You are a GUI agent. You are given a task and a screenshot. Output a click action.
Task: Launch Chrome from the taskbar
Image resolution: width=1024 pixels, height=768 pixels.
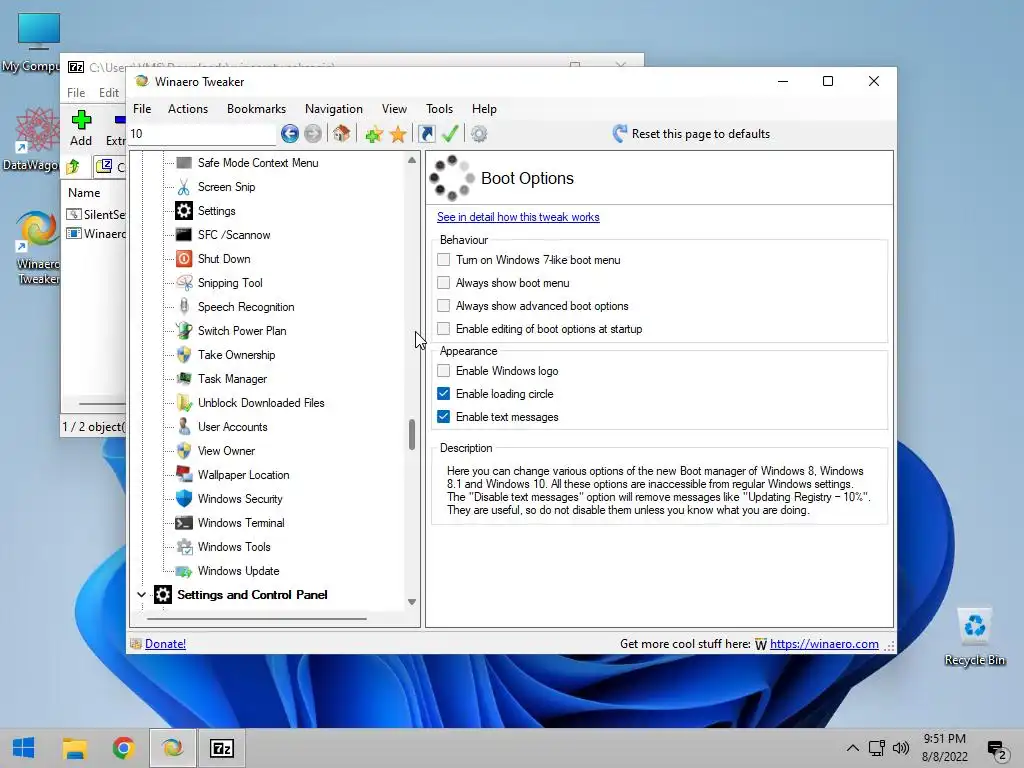point(123,748)
